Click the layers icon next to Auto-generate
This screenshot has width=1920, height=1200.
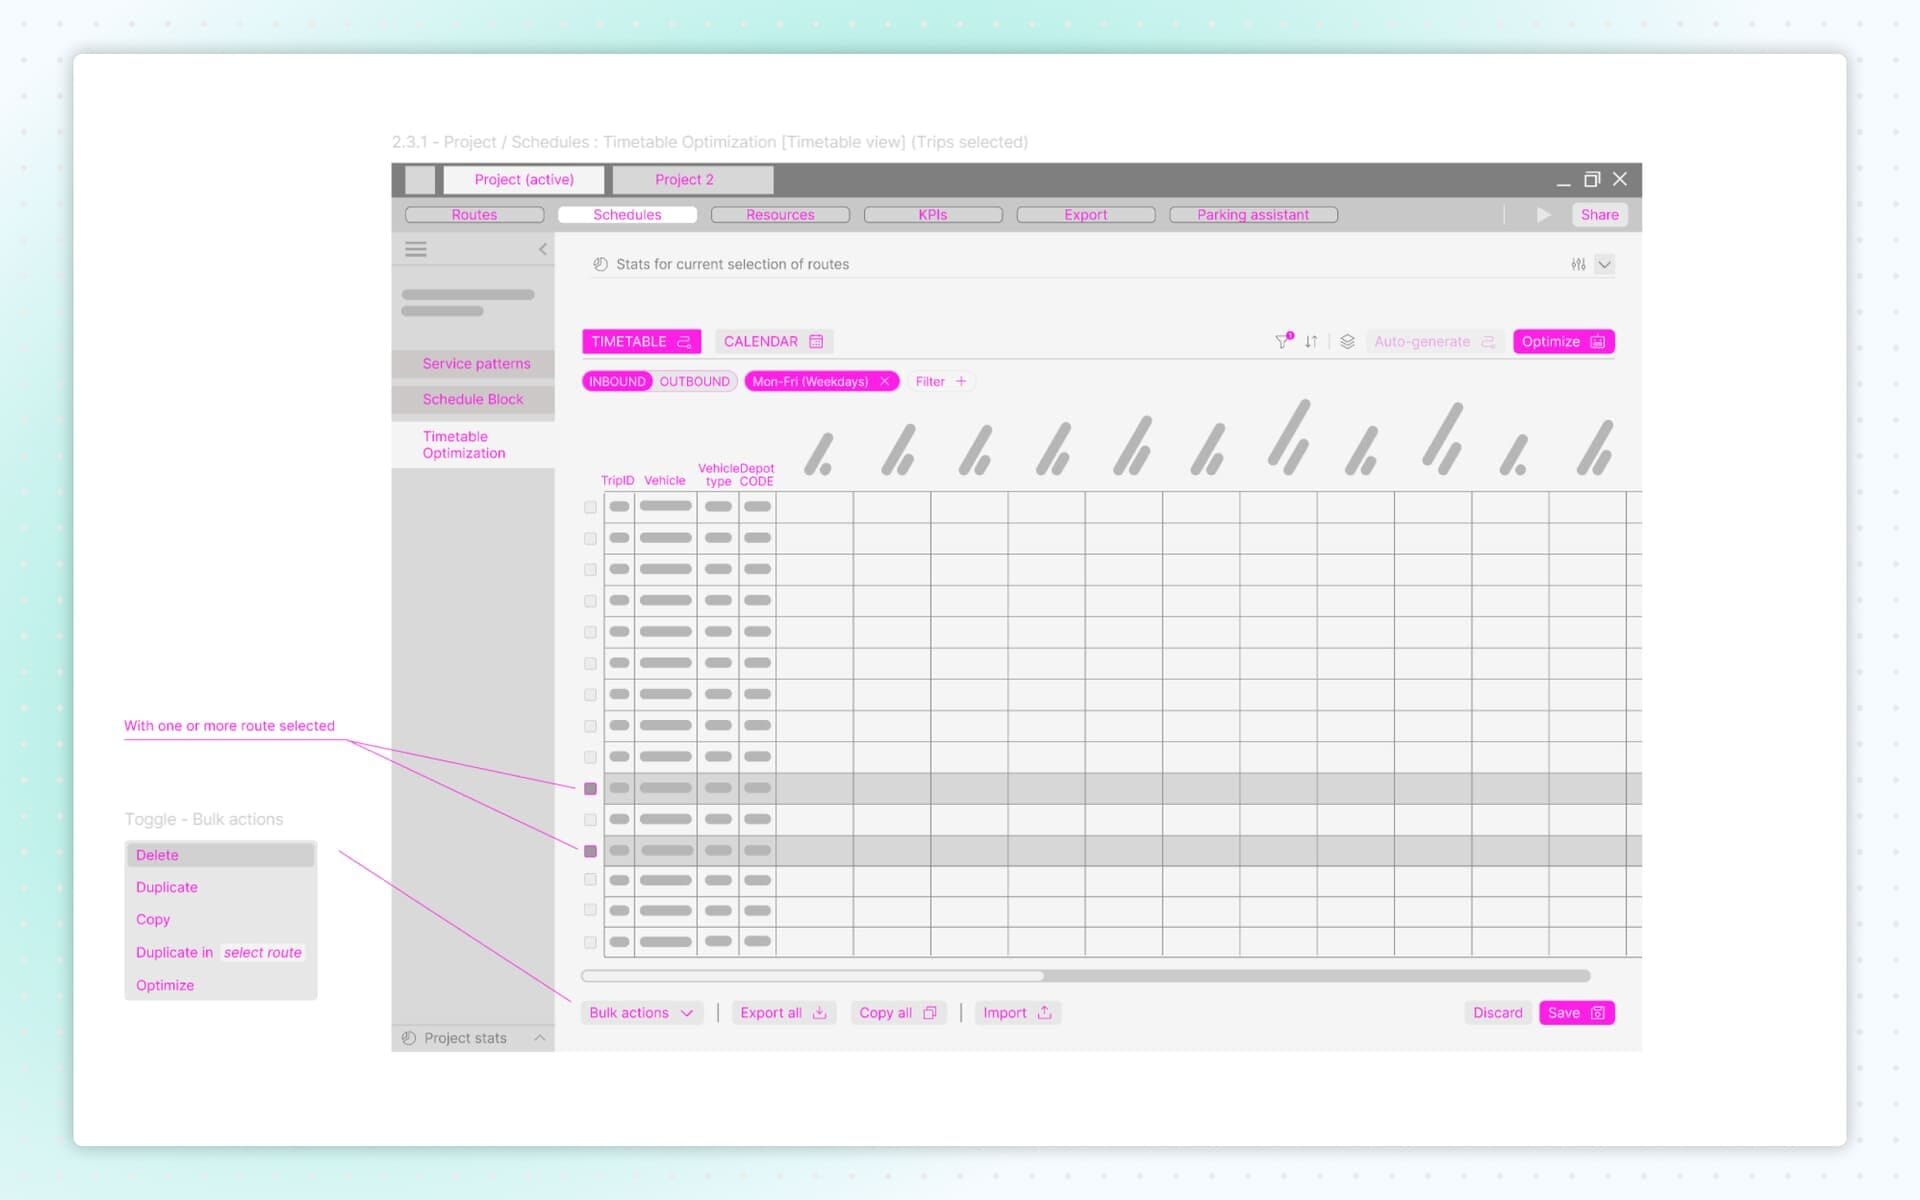1347,341
